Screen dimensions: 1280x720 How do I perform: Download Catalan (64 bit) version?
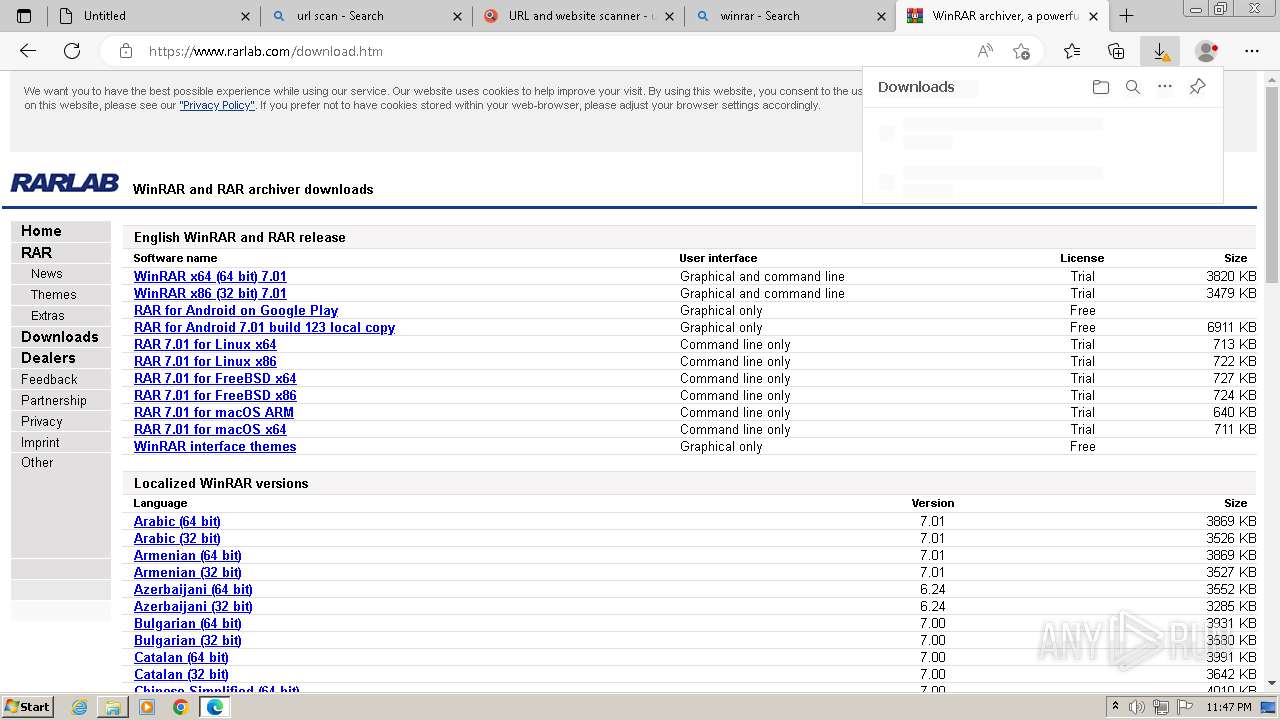click(x=181, y=658)
